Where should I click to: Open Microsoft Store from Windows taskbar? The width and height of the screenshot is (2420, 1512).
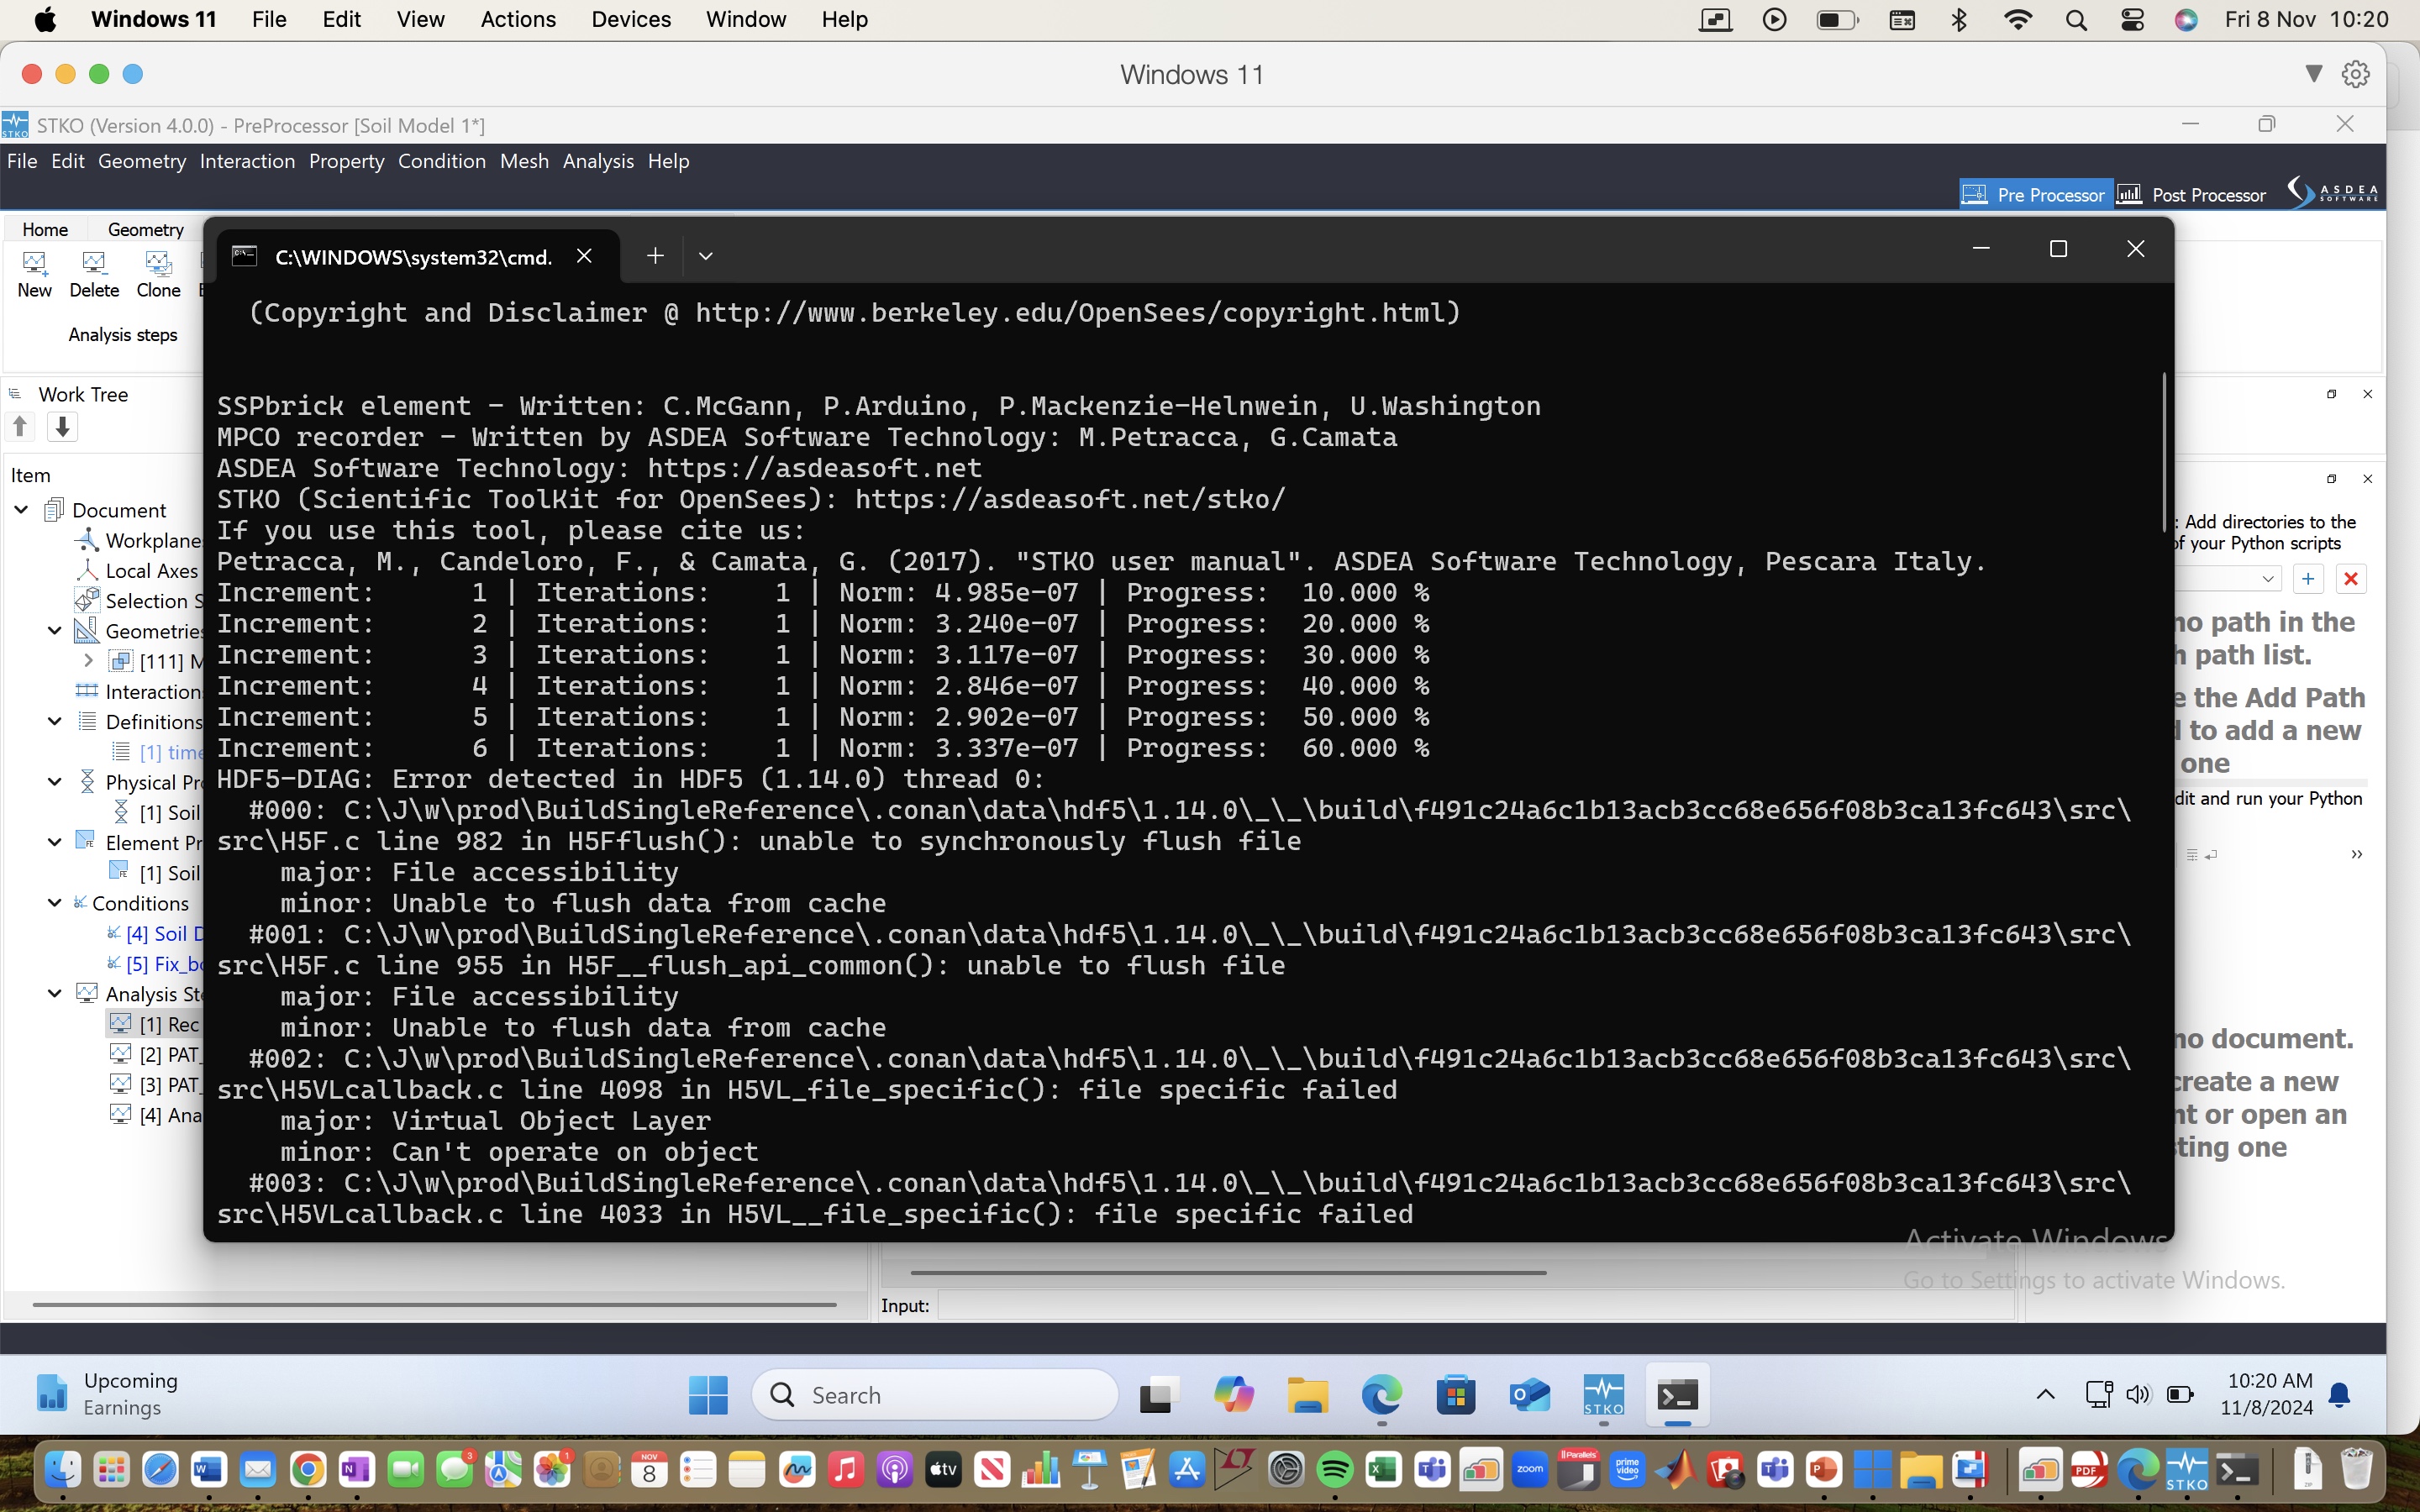pyautogui.click(x=1456, y=1395)
